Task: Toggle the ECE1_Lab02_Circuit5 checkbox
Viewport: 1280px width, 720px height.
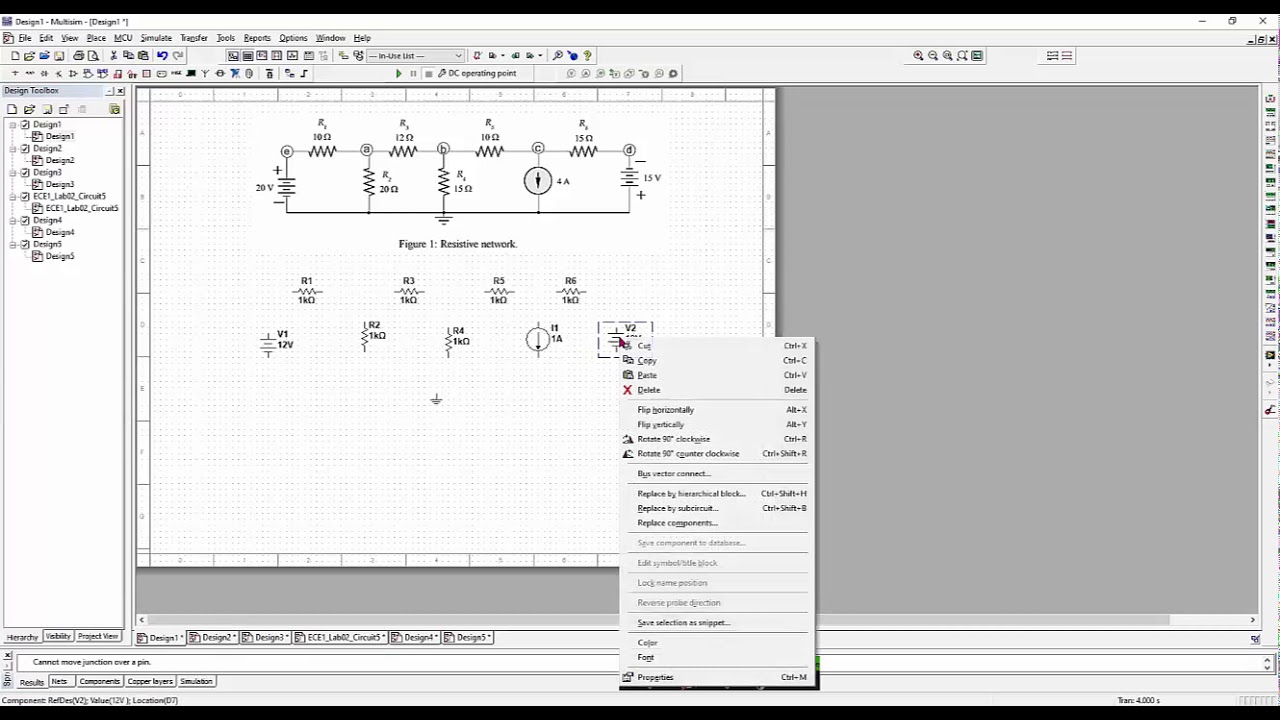Action: pos(25,196)
